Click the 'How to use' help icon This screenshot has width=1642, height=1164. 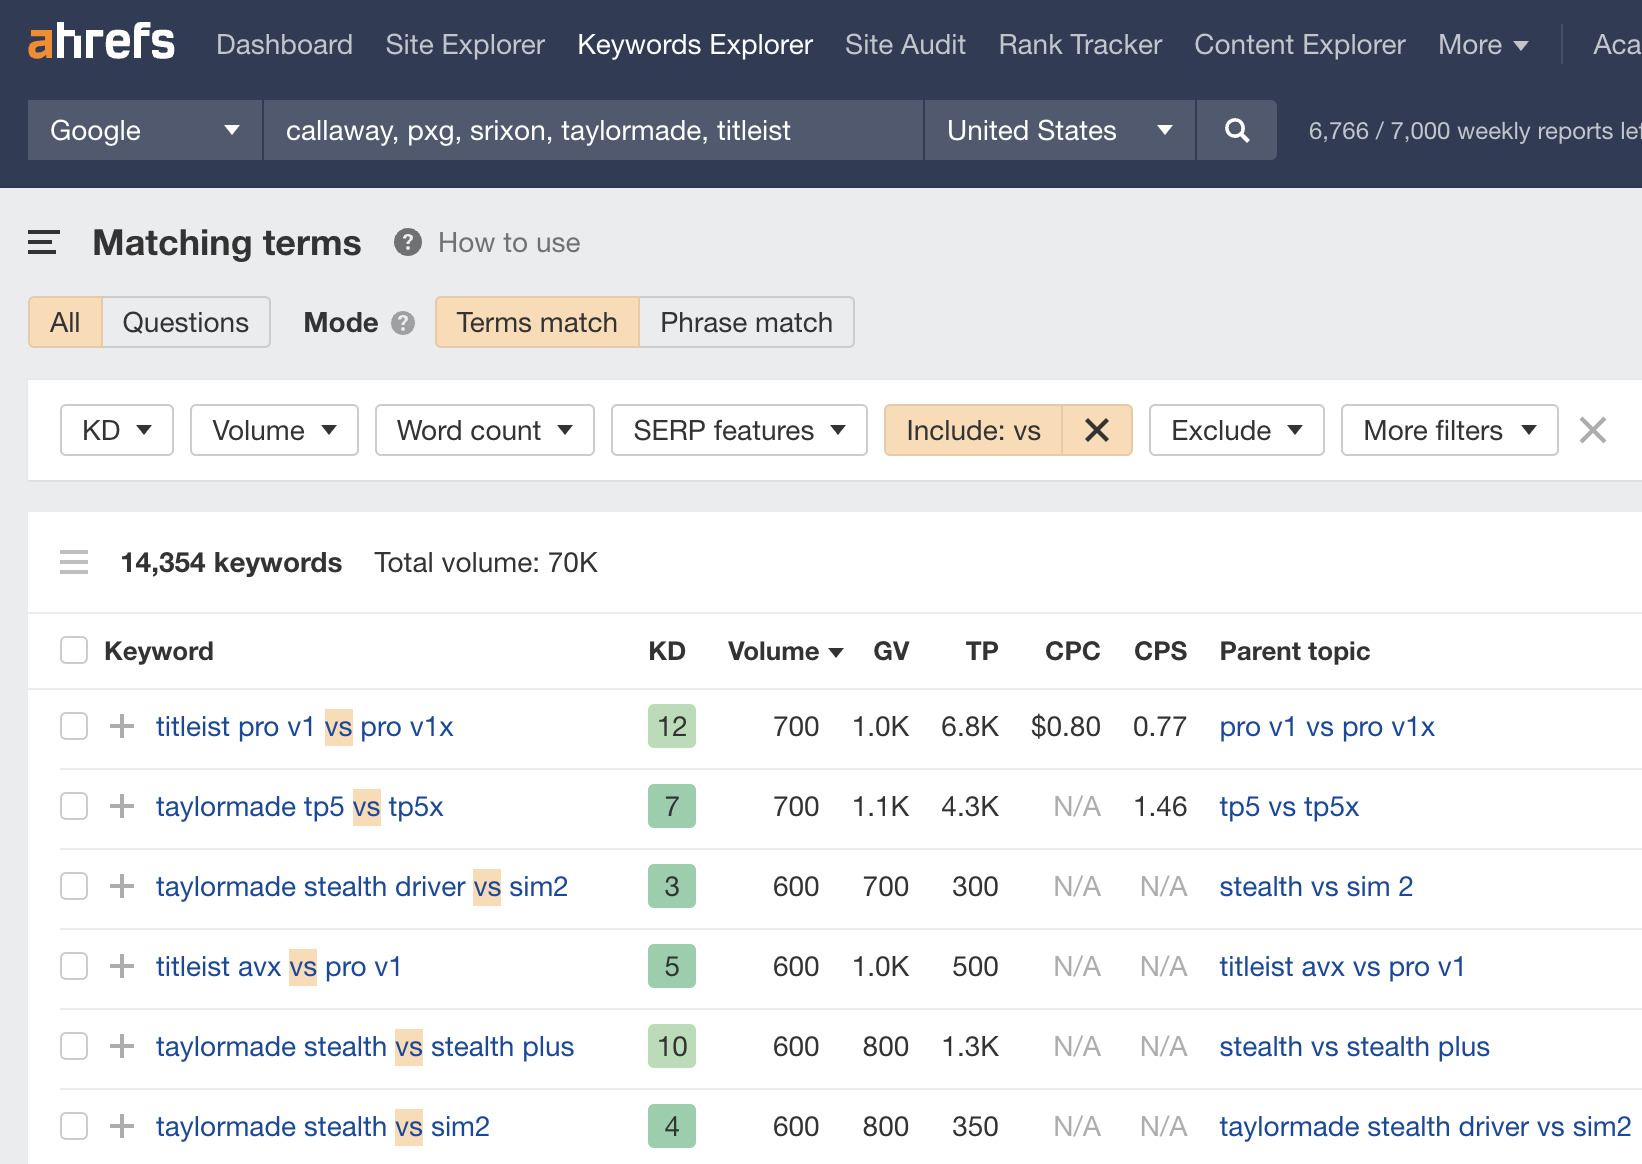[x=407, y=242]
